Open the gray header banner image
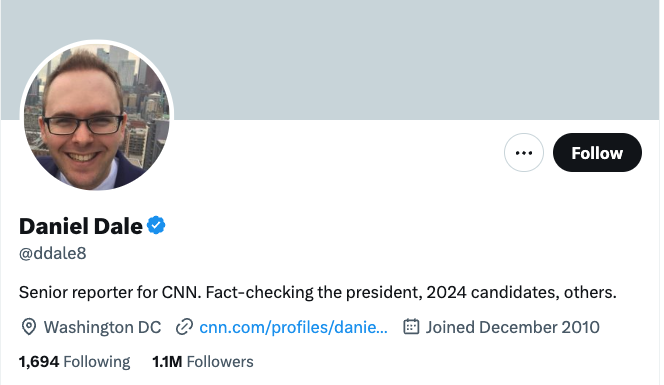This screenshot has width=664, height=385. point(330,60)
